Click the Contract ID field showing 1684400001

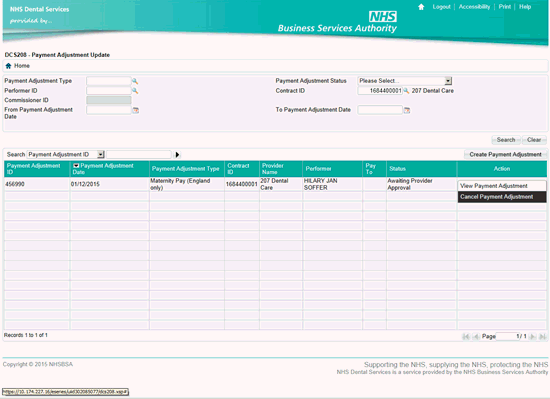[x=380, y=90]
